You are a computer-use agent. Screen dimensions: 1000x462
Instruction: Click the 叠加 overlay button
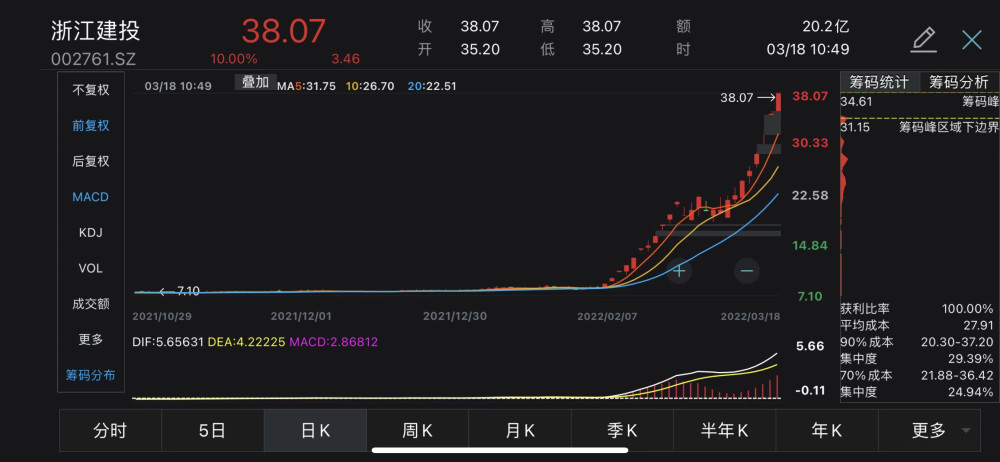pyautogui.click(x=256, y=82)
